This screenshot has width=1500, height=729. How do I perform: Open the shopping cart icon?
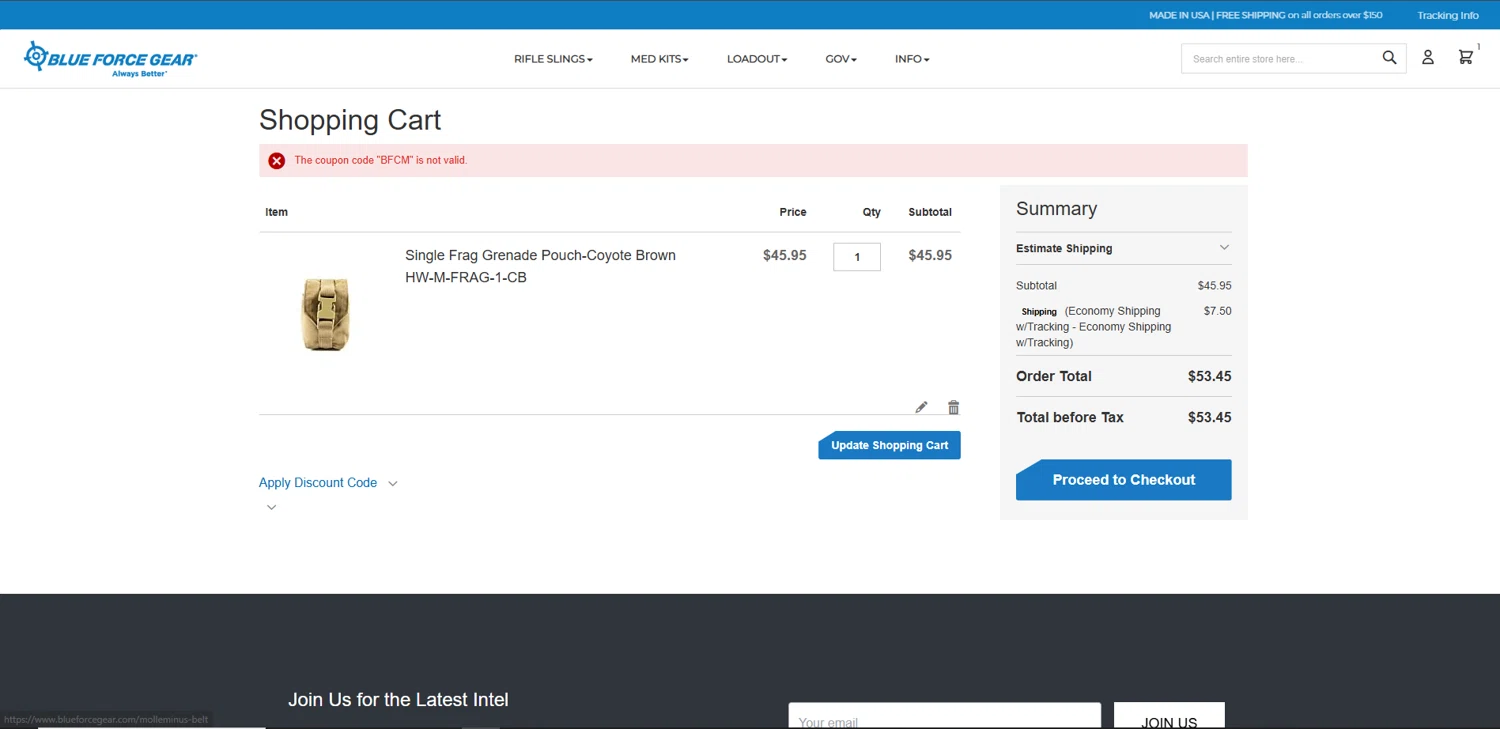point(1466,58)
